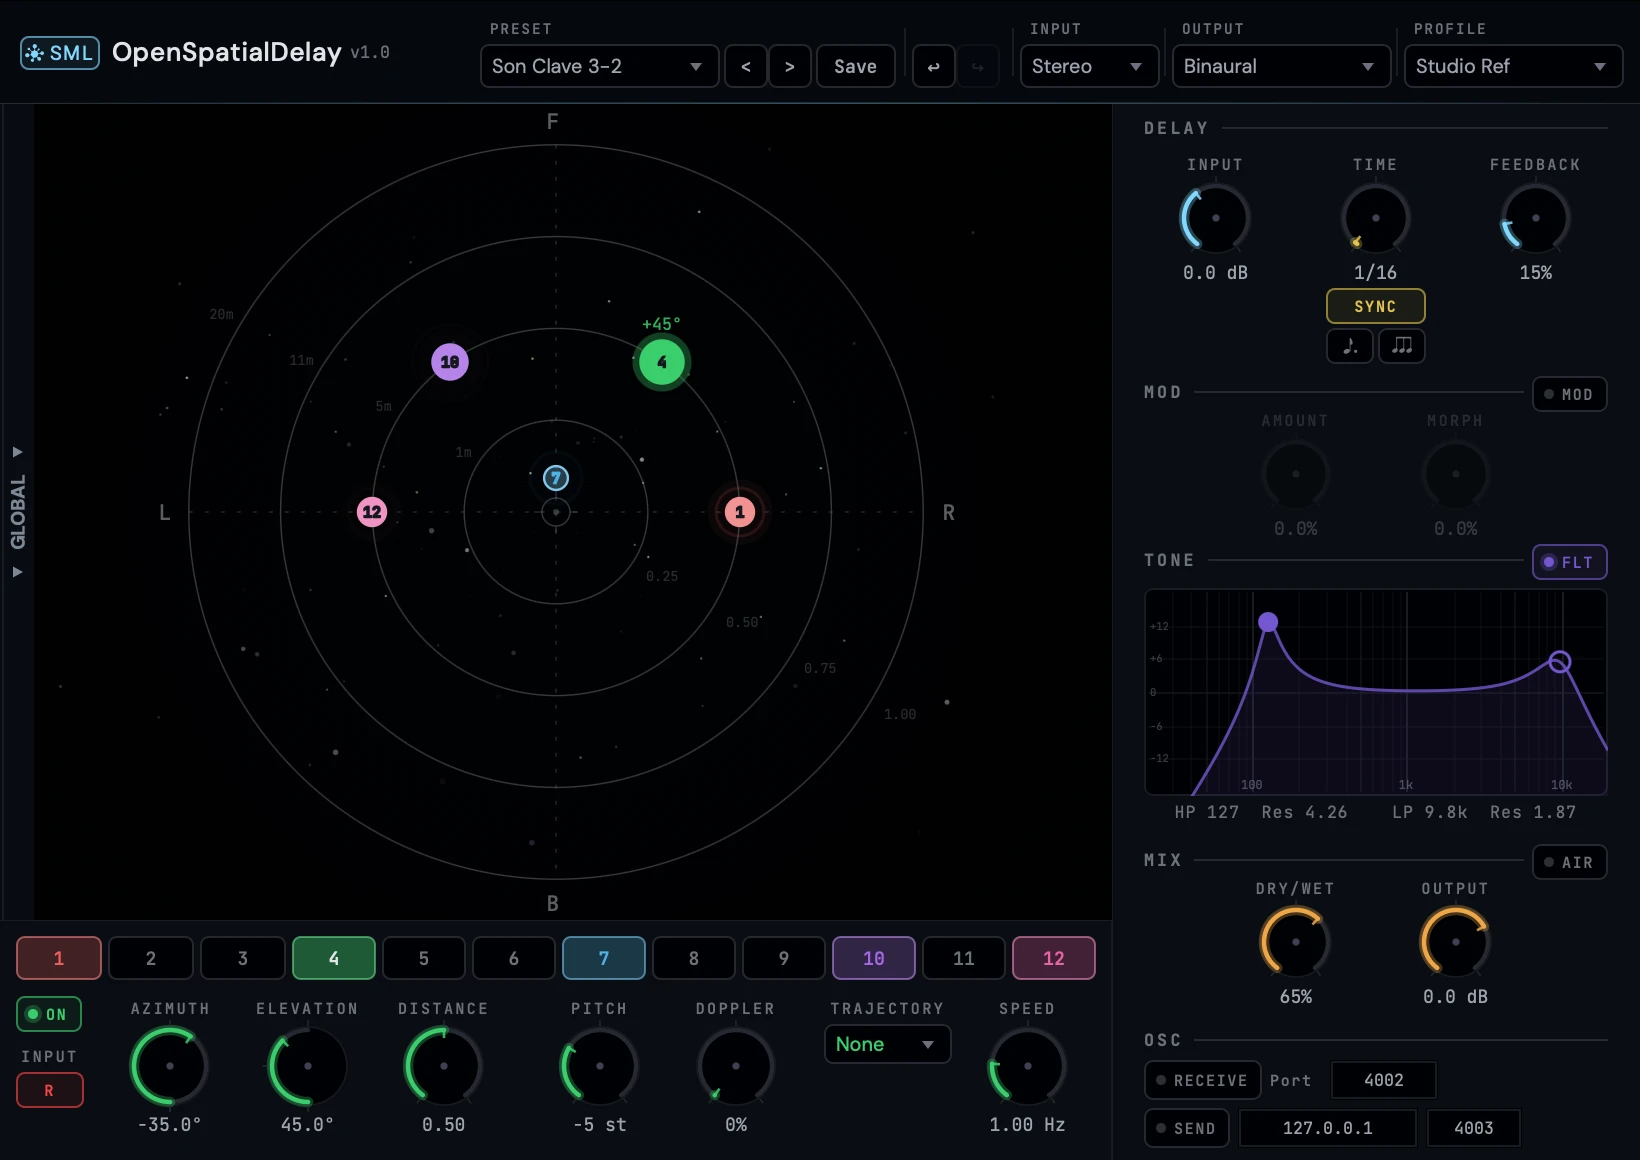Click the GLOBAL sidebar label
The width and height of the screenshot is (1640, 1160).
pos(18,512)
